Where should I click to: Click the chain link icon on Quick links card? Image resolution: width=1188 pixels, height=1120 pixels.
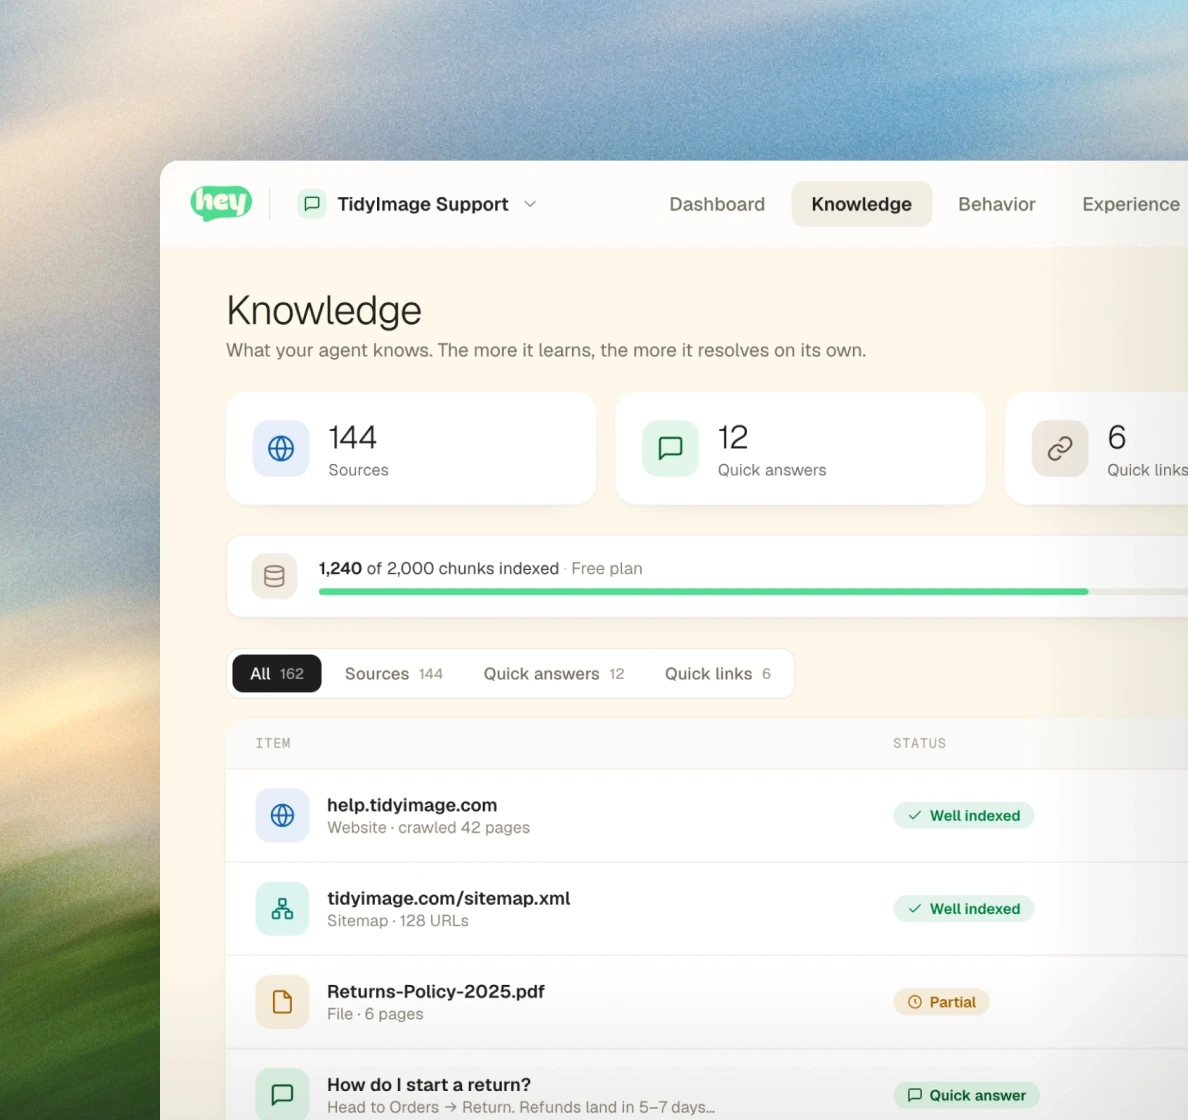click(1060, 448)
